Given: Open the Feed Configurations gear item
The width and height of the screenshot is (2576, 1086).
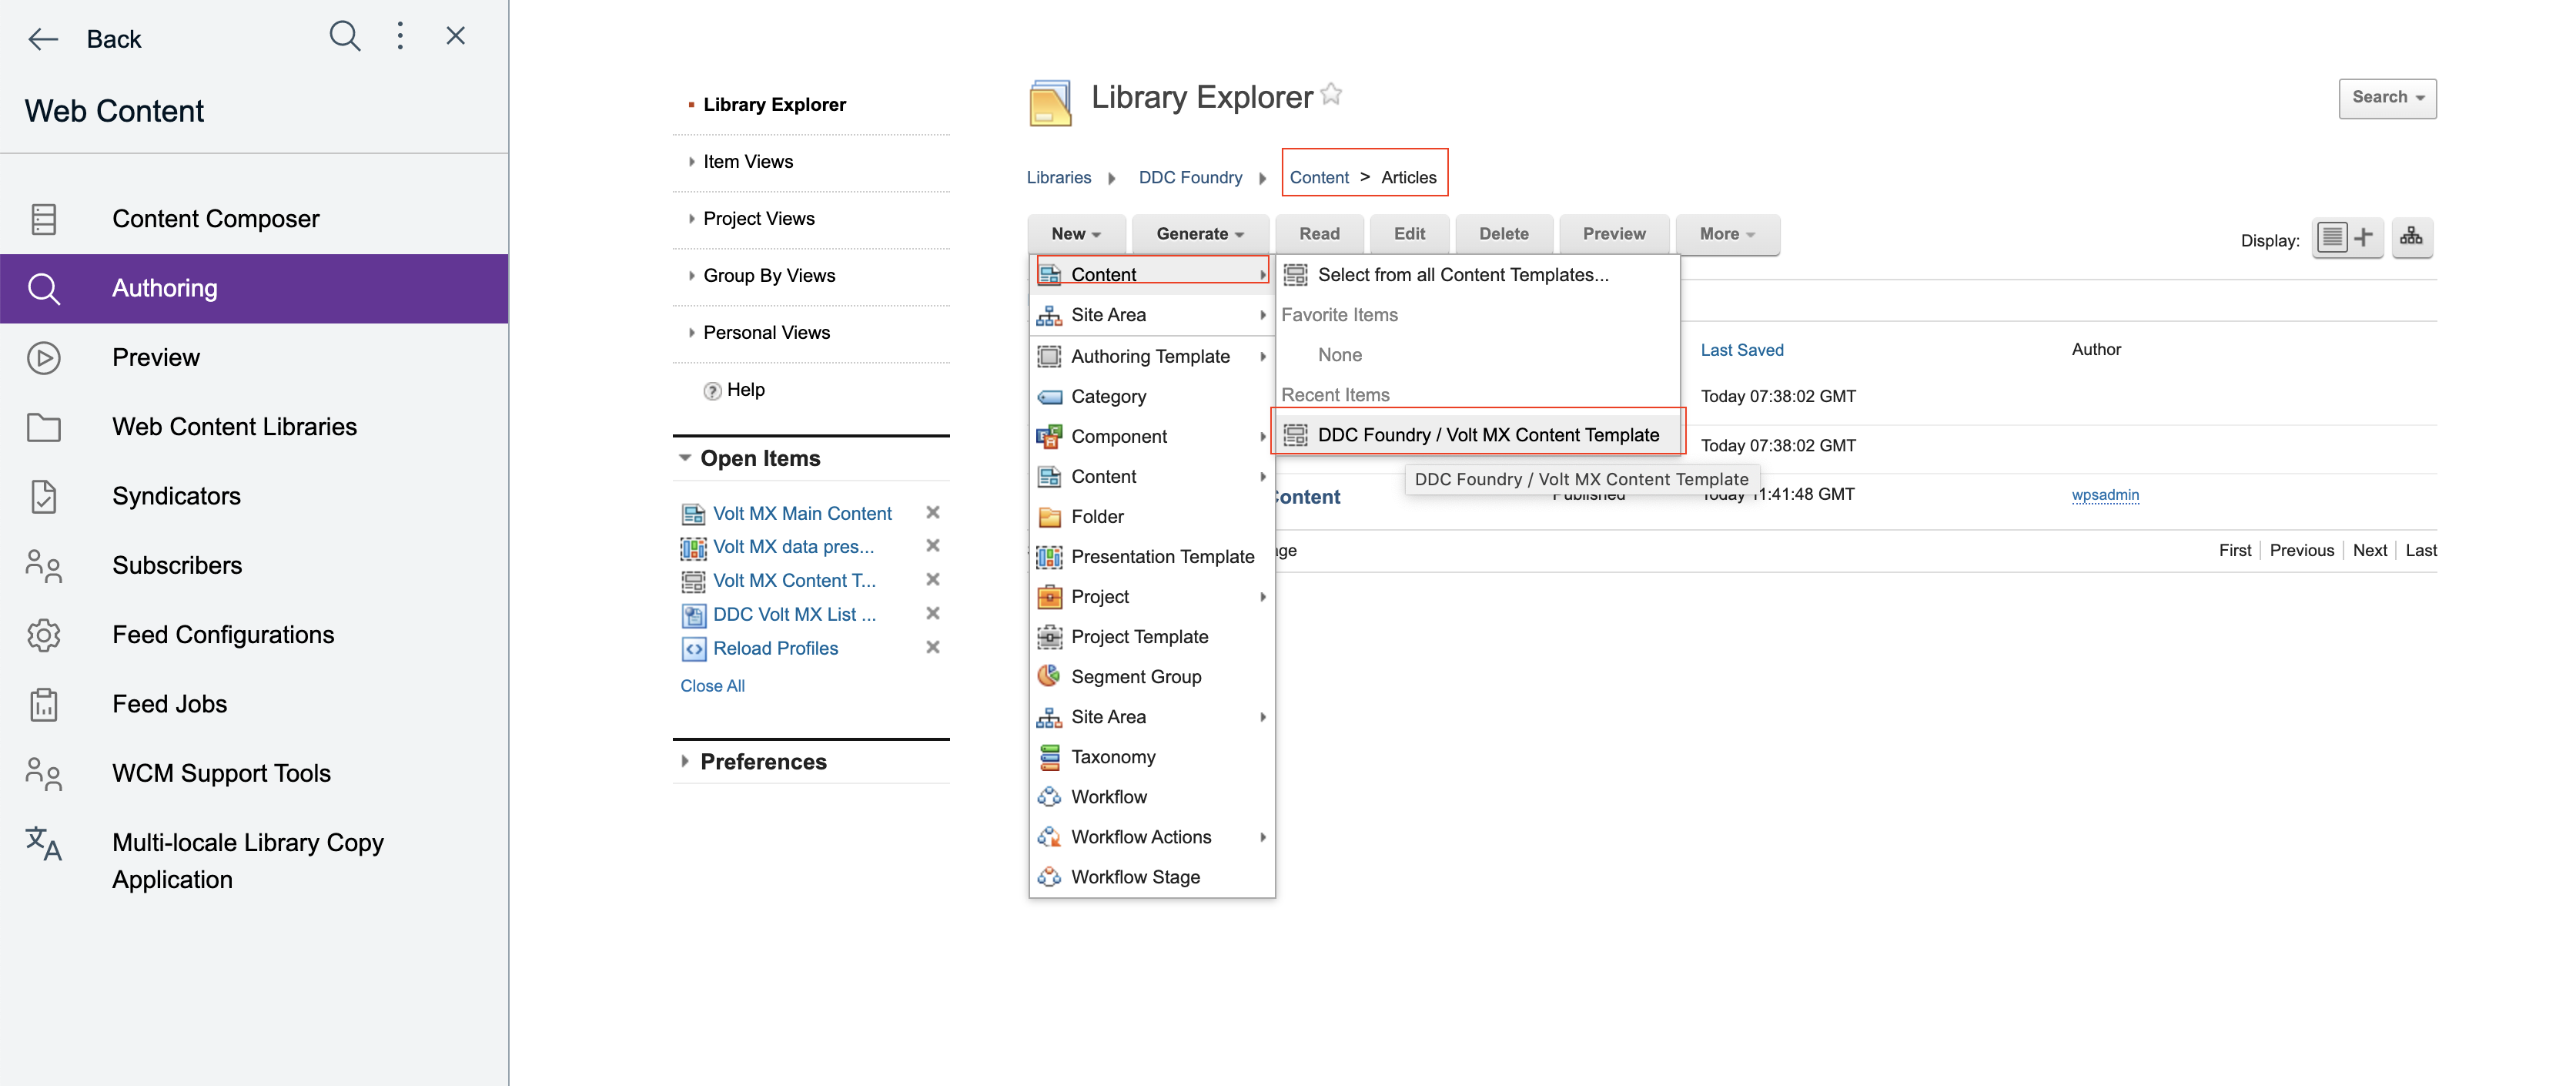Looking at the screenshot, I should point(222,635).
